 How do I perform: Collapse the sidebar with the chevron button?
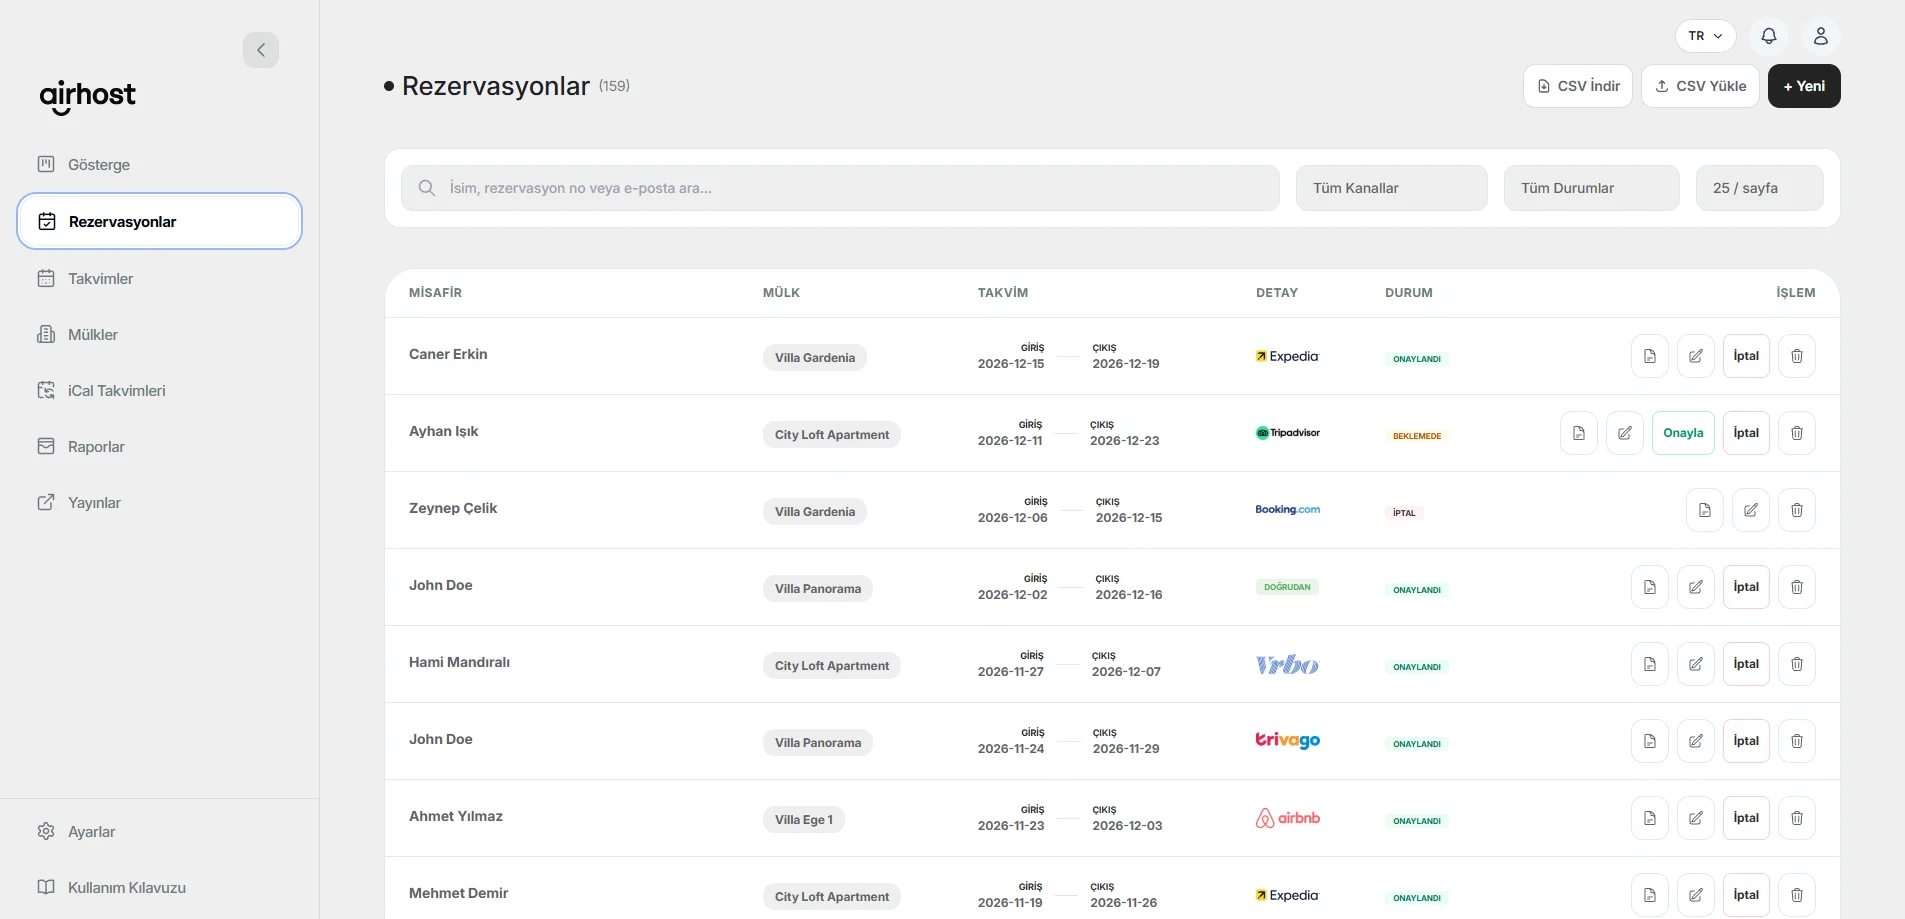(261, 50)
